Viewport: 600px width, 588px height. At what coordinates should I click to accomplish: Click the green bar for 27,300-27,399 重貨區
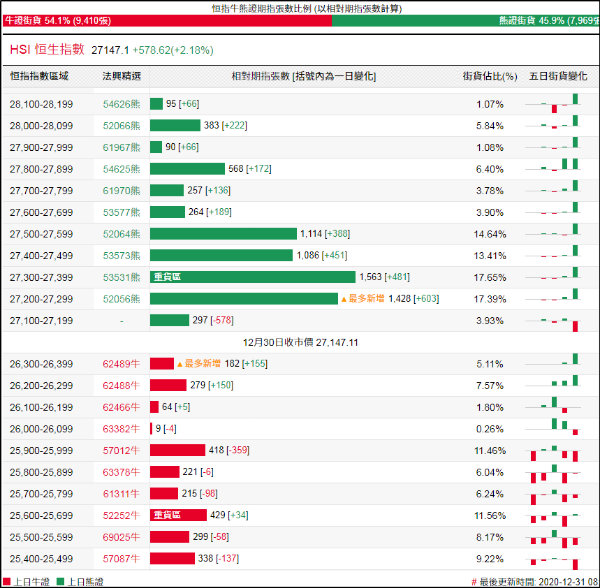253,277
